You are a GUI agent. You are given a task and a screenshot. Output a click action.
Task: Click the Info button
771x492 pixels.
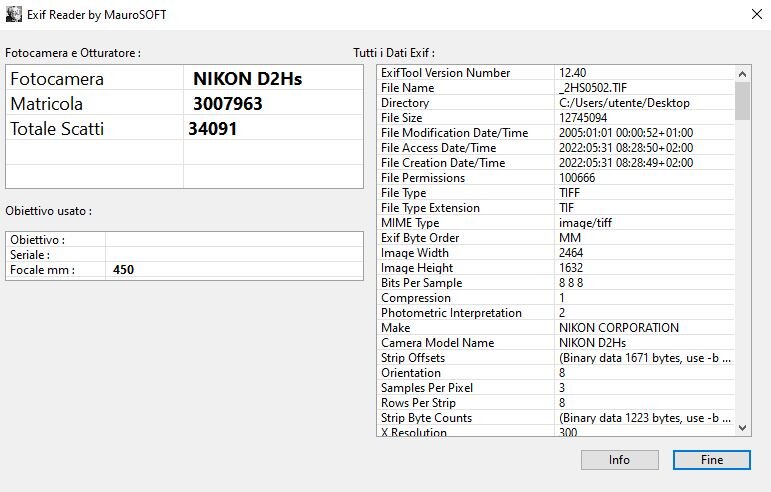click(620, 460)
